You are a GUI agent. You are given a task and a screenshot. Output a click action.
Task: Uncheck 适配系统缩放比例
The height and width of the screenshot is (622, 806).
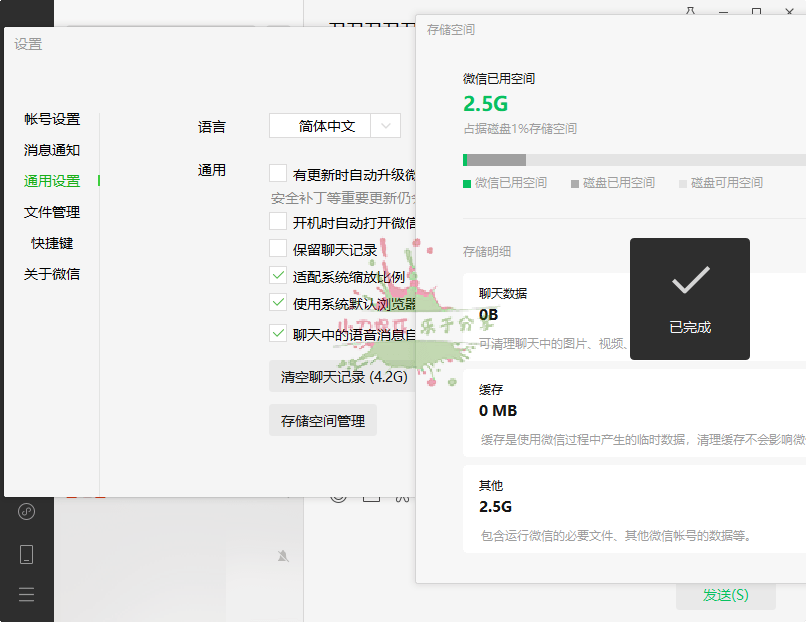[278, 277]
